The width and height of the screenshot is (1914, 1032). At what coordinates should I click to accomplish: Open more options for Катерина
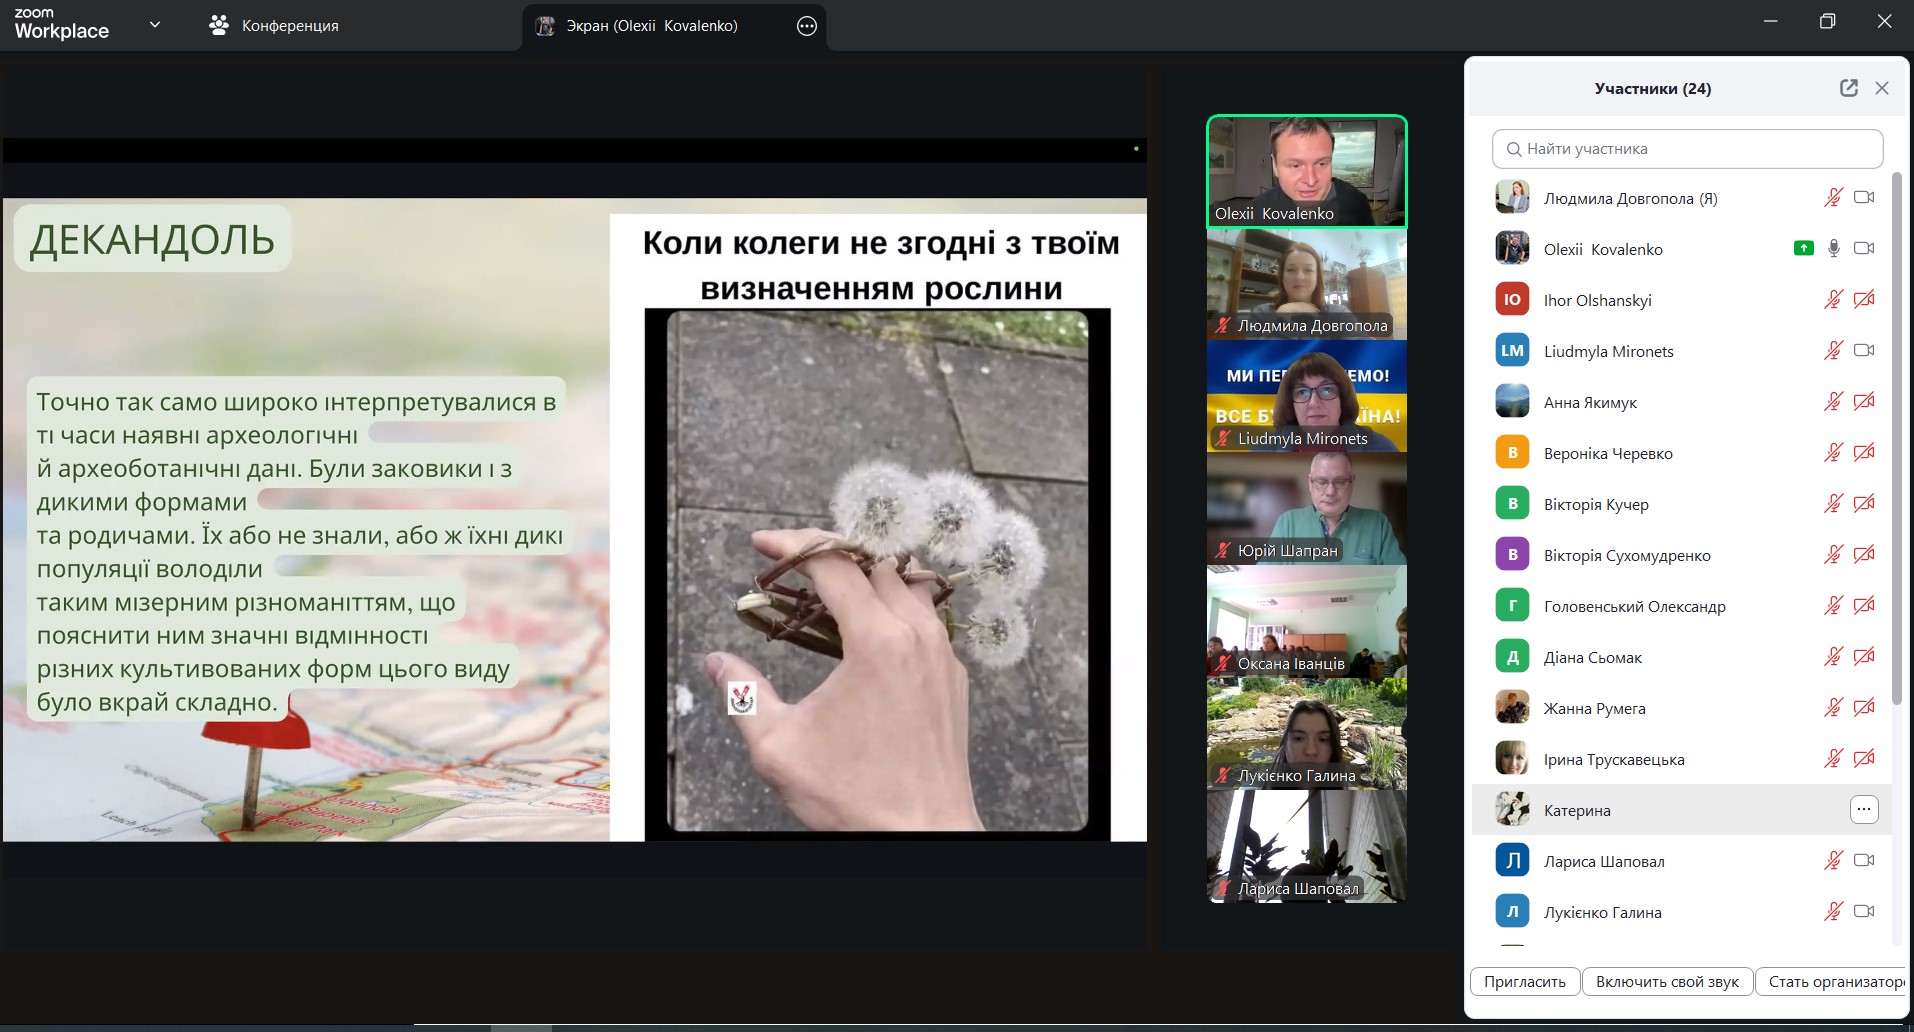tap(1863, 809)
